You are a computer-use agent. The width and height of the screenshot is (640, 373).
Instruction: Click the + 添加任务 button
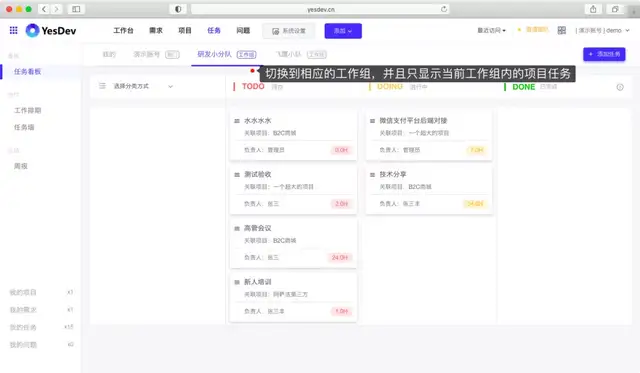click(x=604, y=54)
